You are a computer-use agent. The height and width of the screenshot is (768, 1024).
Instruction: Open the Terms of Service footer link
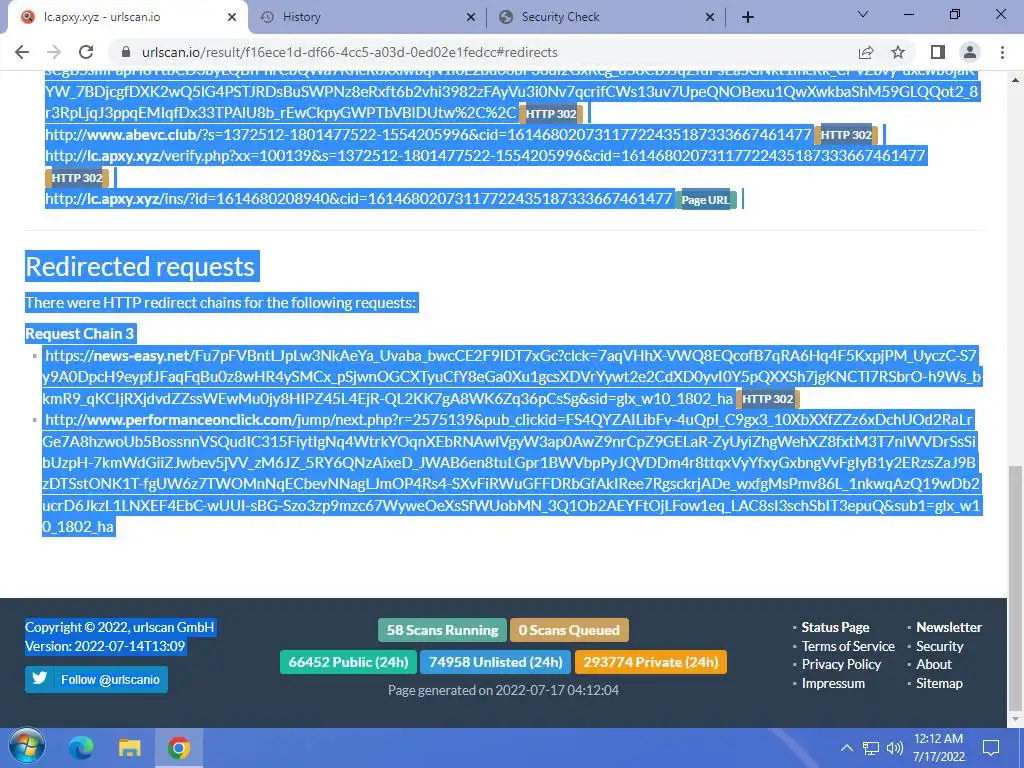tap(848, 647)
